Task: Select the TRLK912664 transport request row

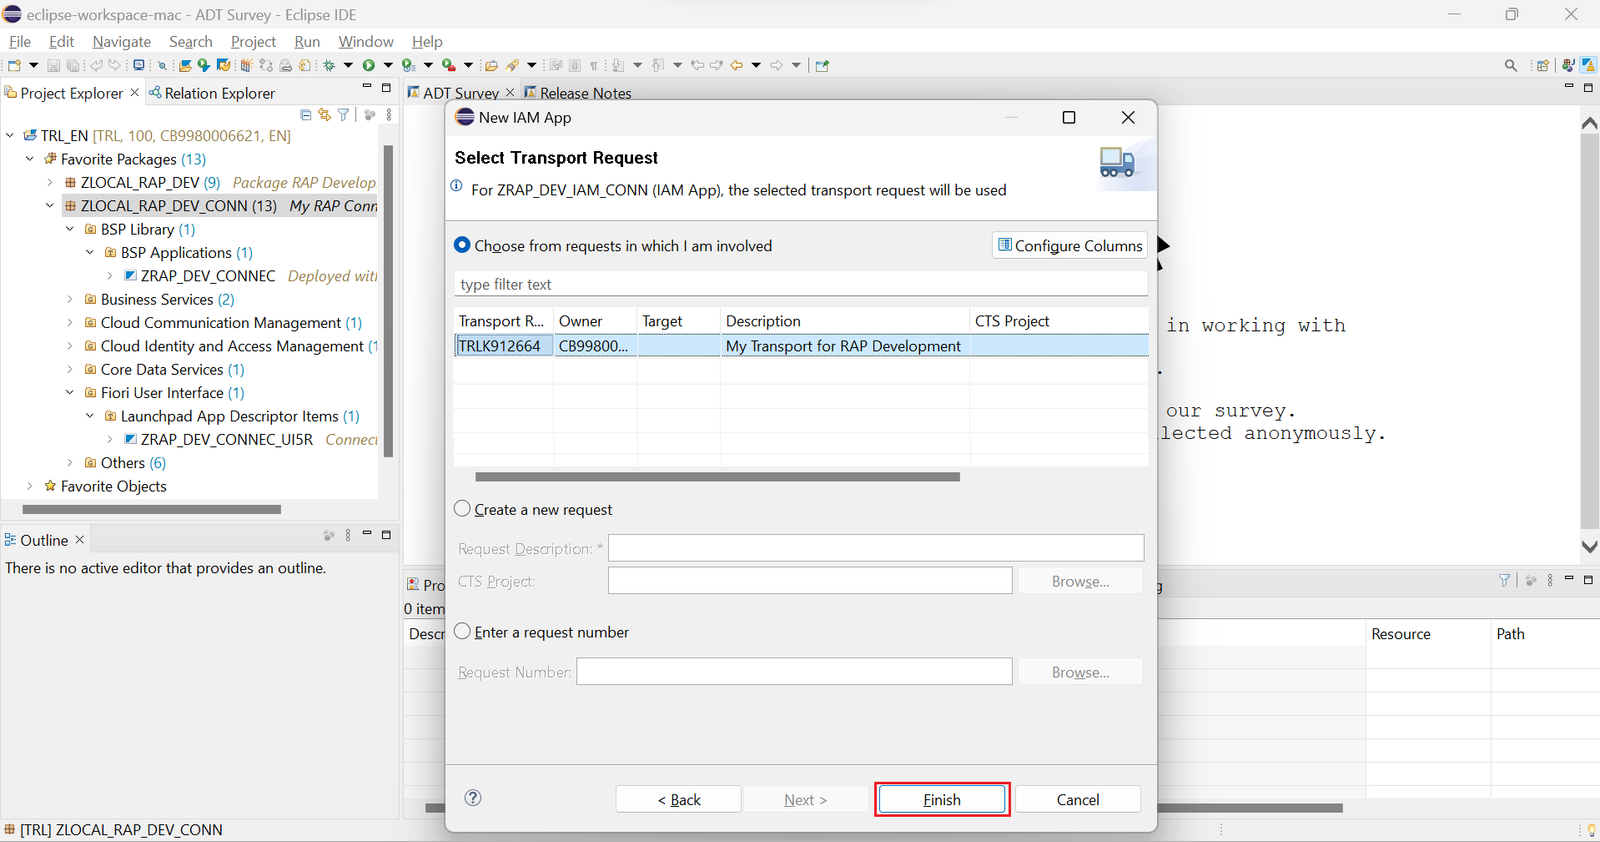Action: [801, 346]
